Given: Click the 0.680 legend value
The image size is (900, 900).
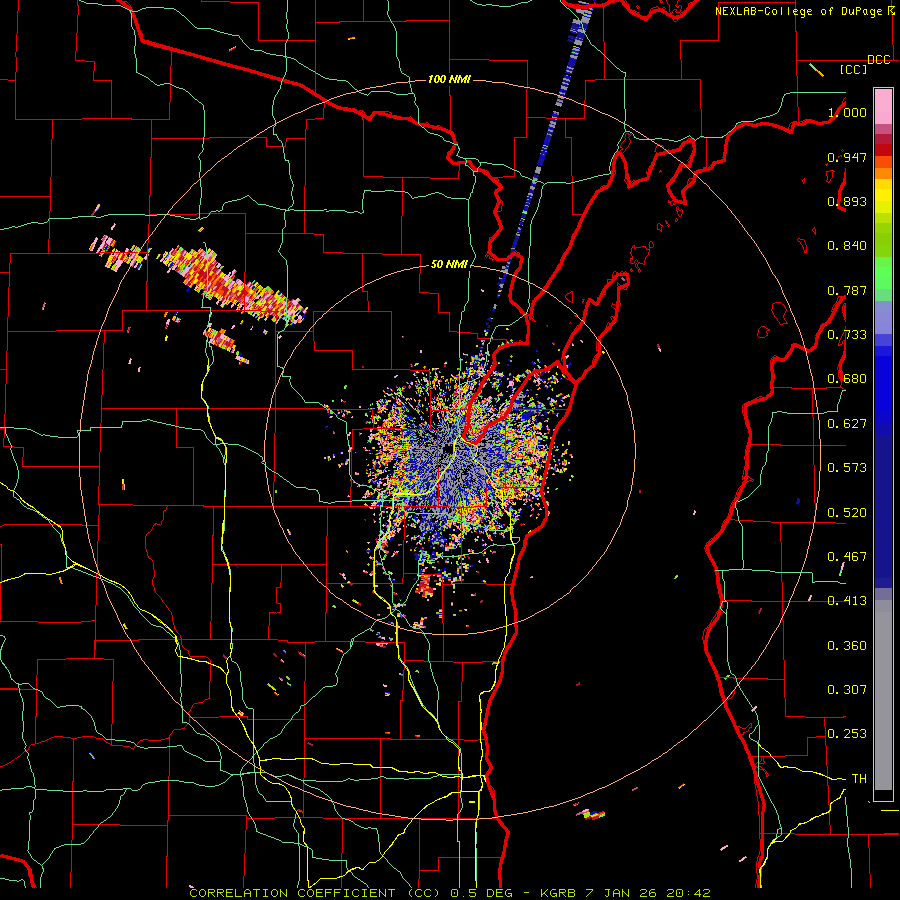Looking at the screenshot, I should coord(847,379).
